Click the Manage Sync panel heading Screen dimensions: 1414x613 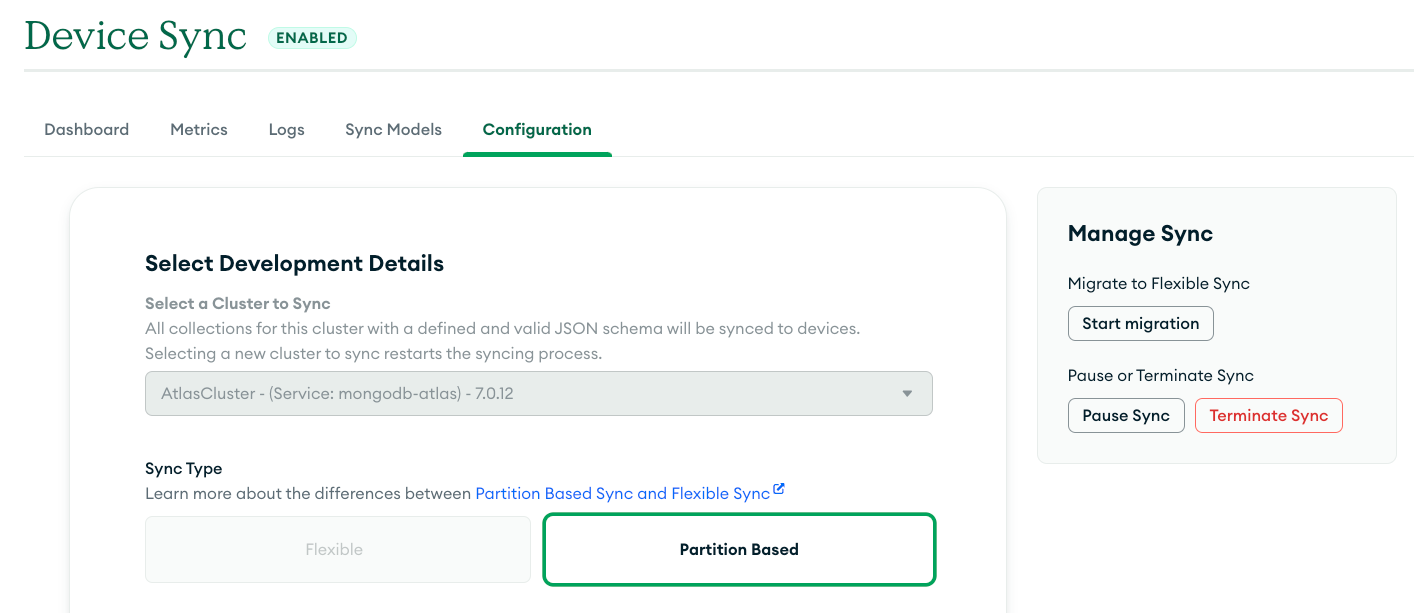1140,234
